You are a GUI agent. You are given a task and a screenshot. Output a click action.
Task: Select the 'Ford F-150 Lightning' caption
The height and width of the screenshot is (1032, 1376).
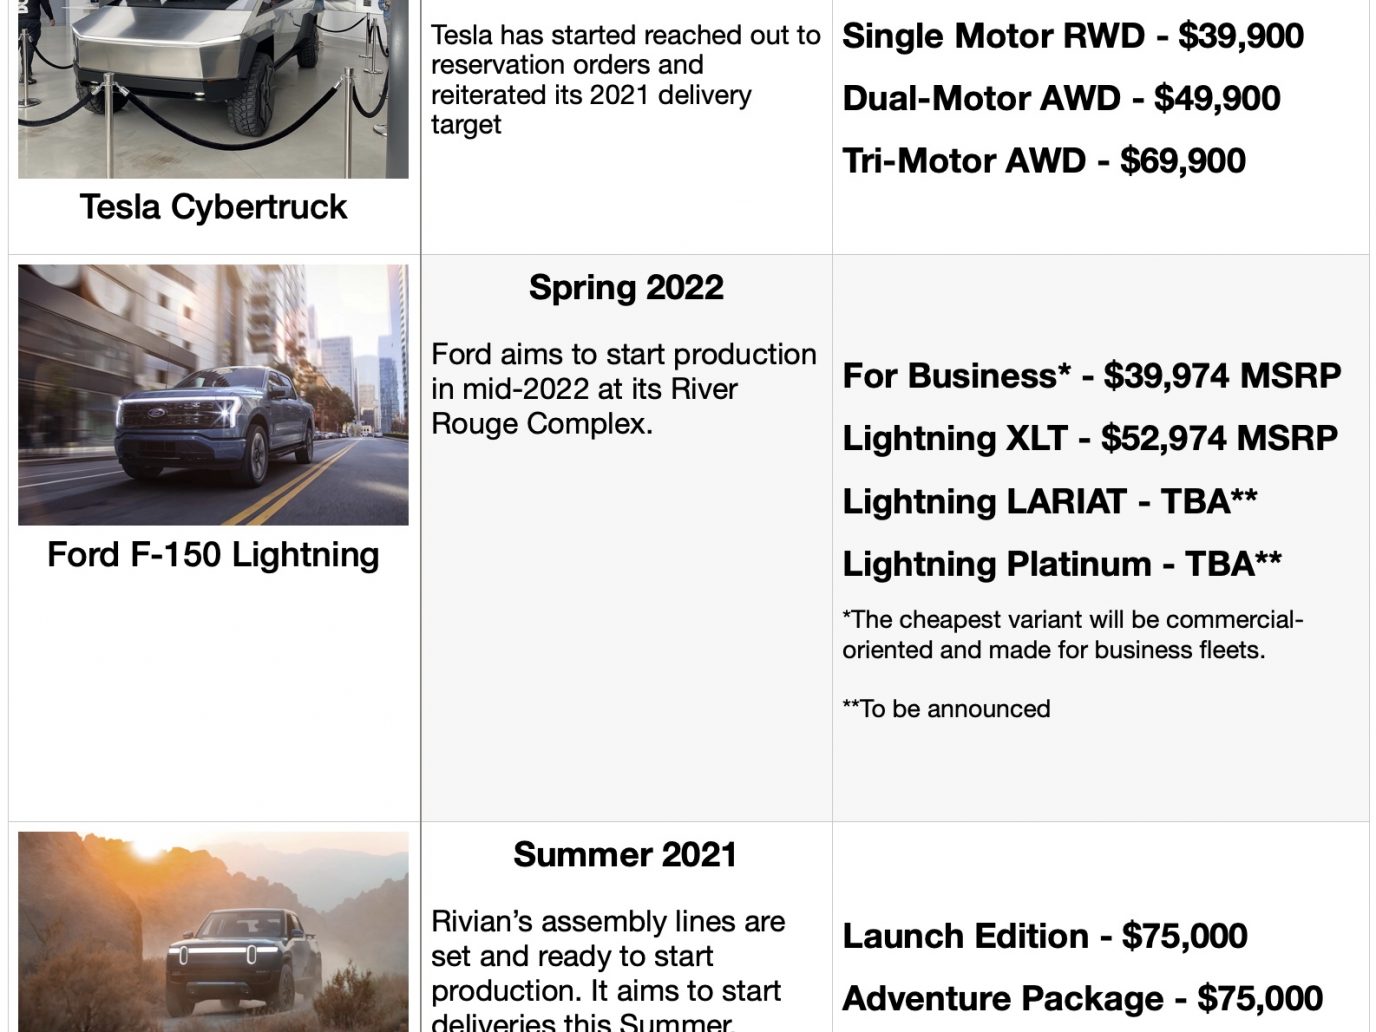[x=213, y=554]
